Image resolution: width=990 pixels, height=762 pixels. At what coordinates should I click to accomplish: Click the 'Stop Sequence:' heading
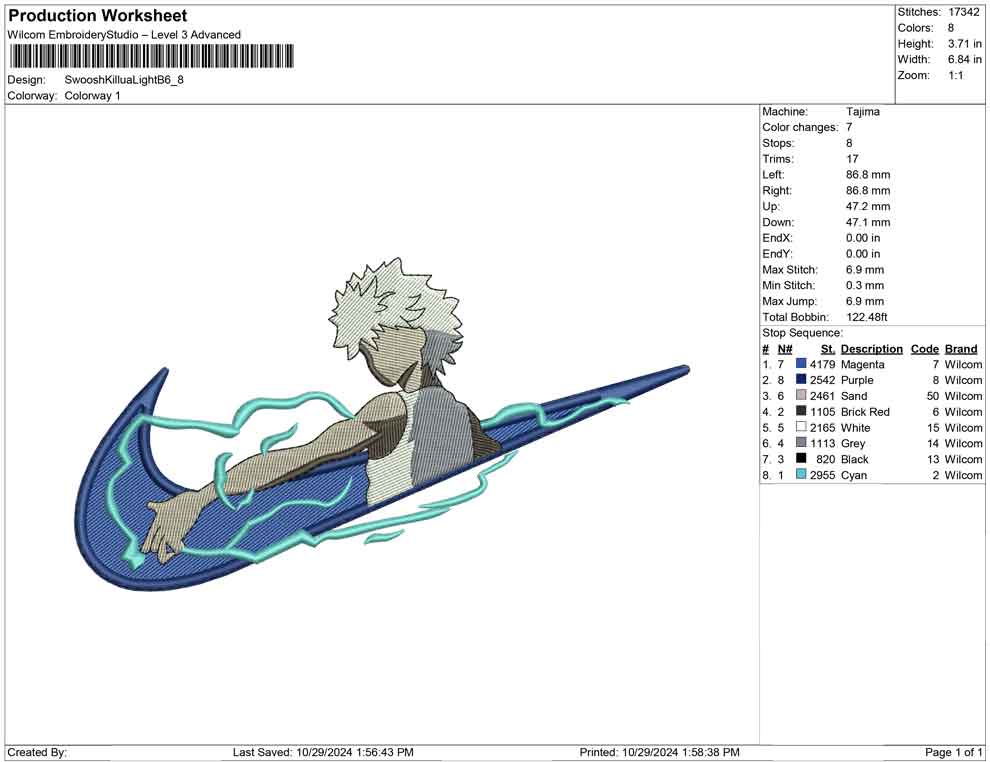coord(802,333)
